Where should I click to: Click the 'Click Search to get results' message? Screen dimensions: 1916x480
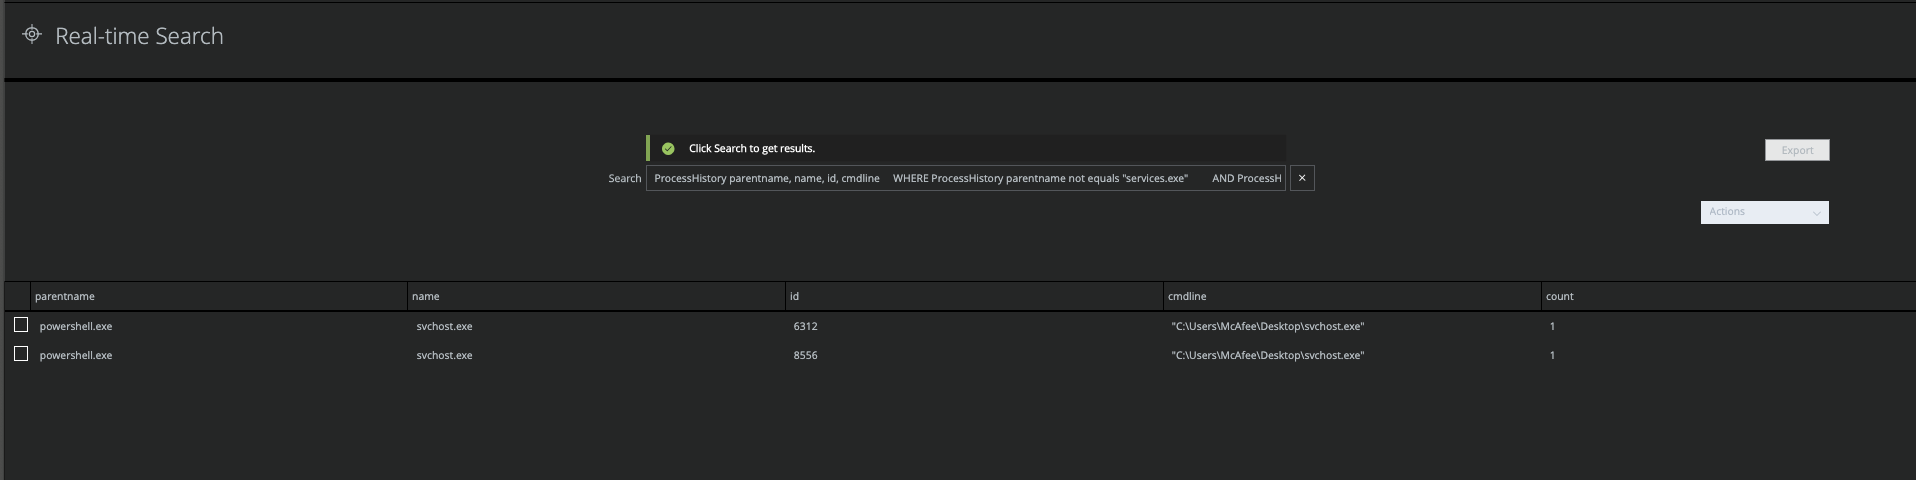coord(752,148)
